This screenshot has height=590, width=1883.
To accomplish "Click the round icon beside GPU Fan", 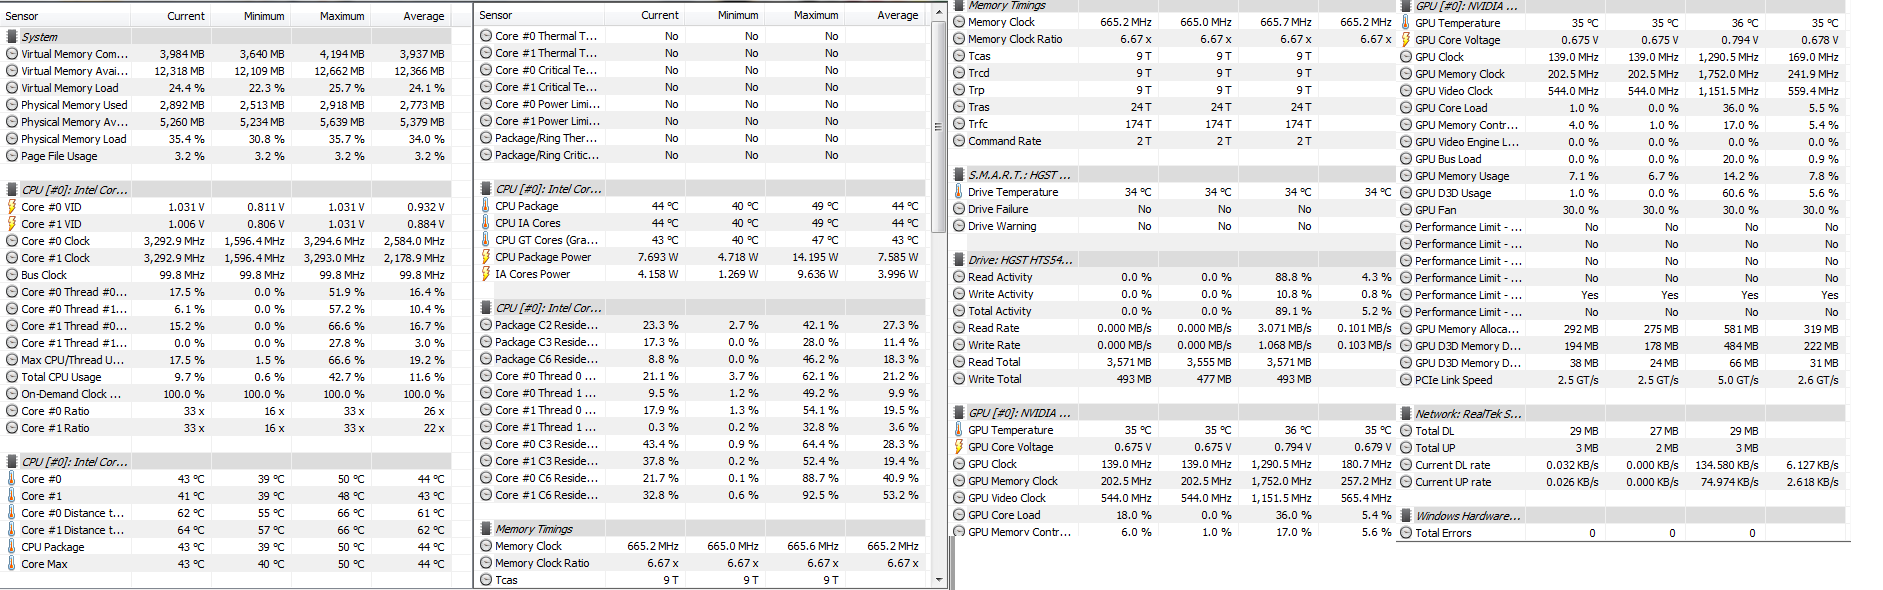I will click(1406, 210).
